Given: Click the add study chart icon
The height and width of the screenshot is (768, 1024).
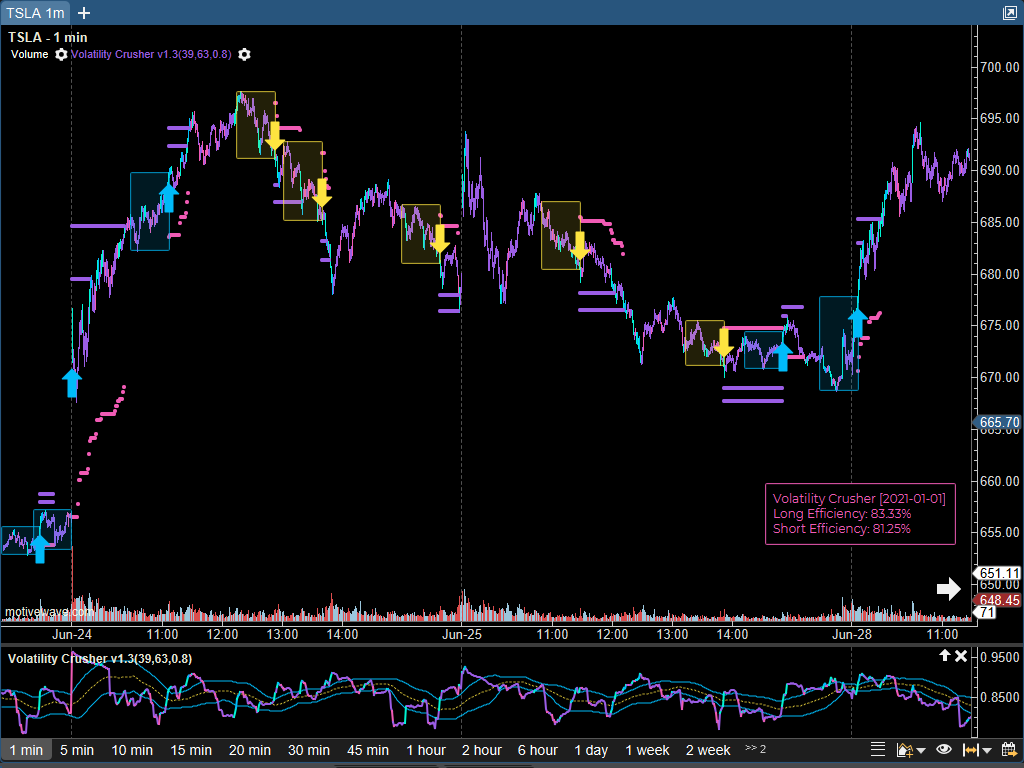Looking at the screenshot, I should (904, 750).
